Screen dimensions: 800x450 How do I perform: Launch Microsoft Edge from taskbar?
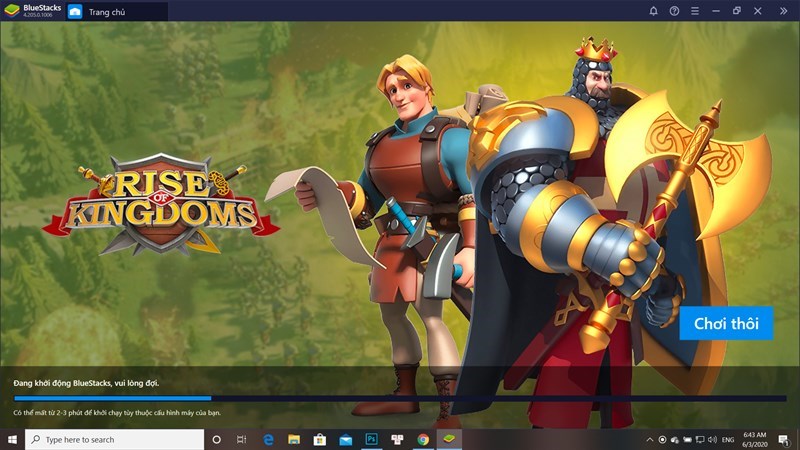(x=268, y=439)
